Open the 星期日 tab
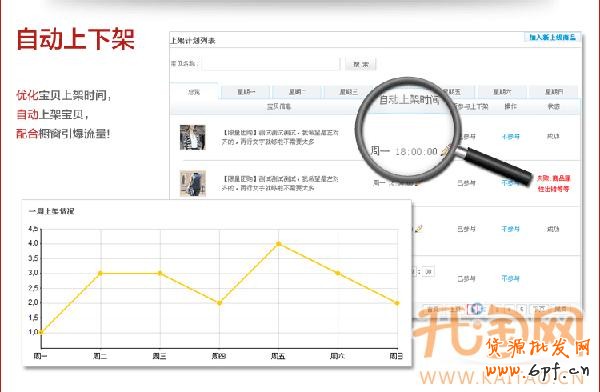The width and height of the screenshot is (600, 392). coord(553,92)
